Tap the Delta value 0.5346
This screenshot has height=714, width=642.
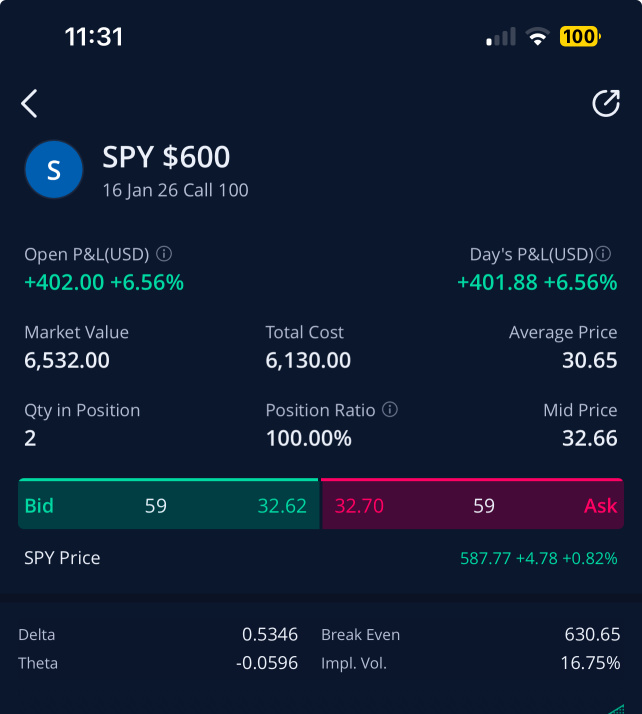(270, 634)
